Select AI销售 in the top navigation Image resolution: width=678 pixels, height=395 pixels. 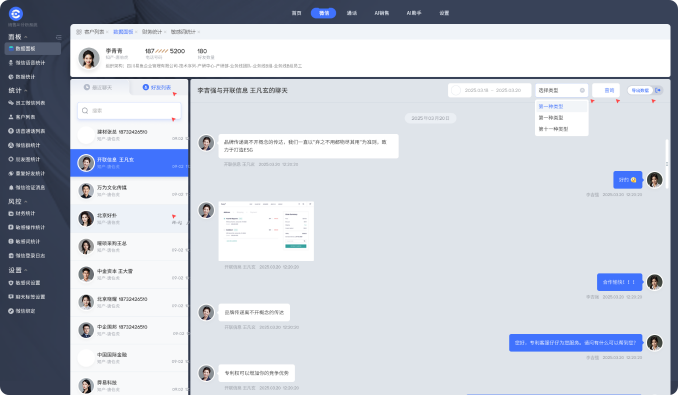tap(382, 13)
